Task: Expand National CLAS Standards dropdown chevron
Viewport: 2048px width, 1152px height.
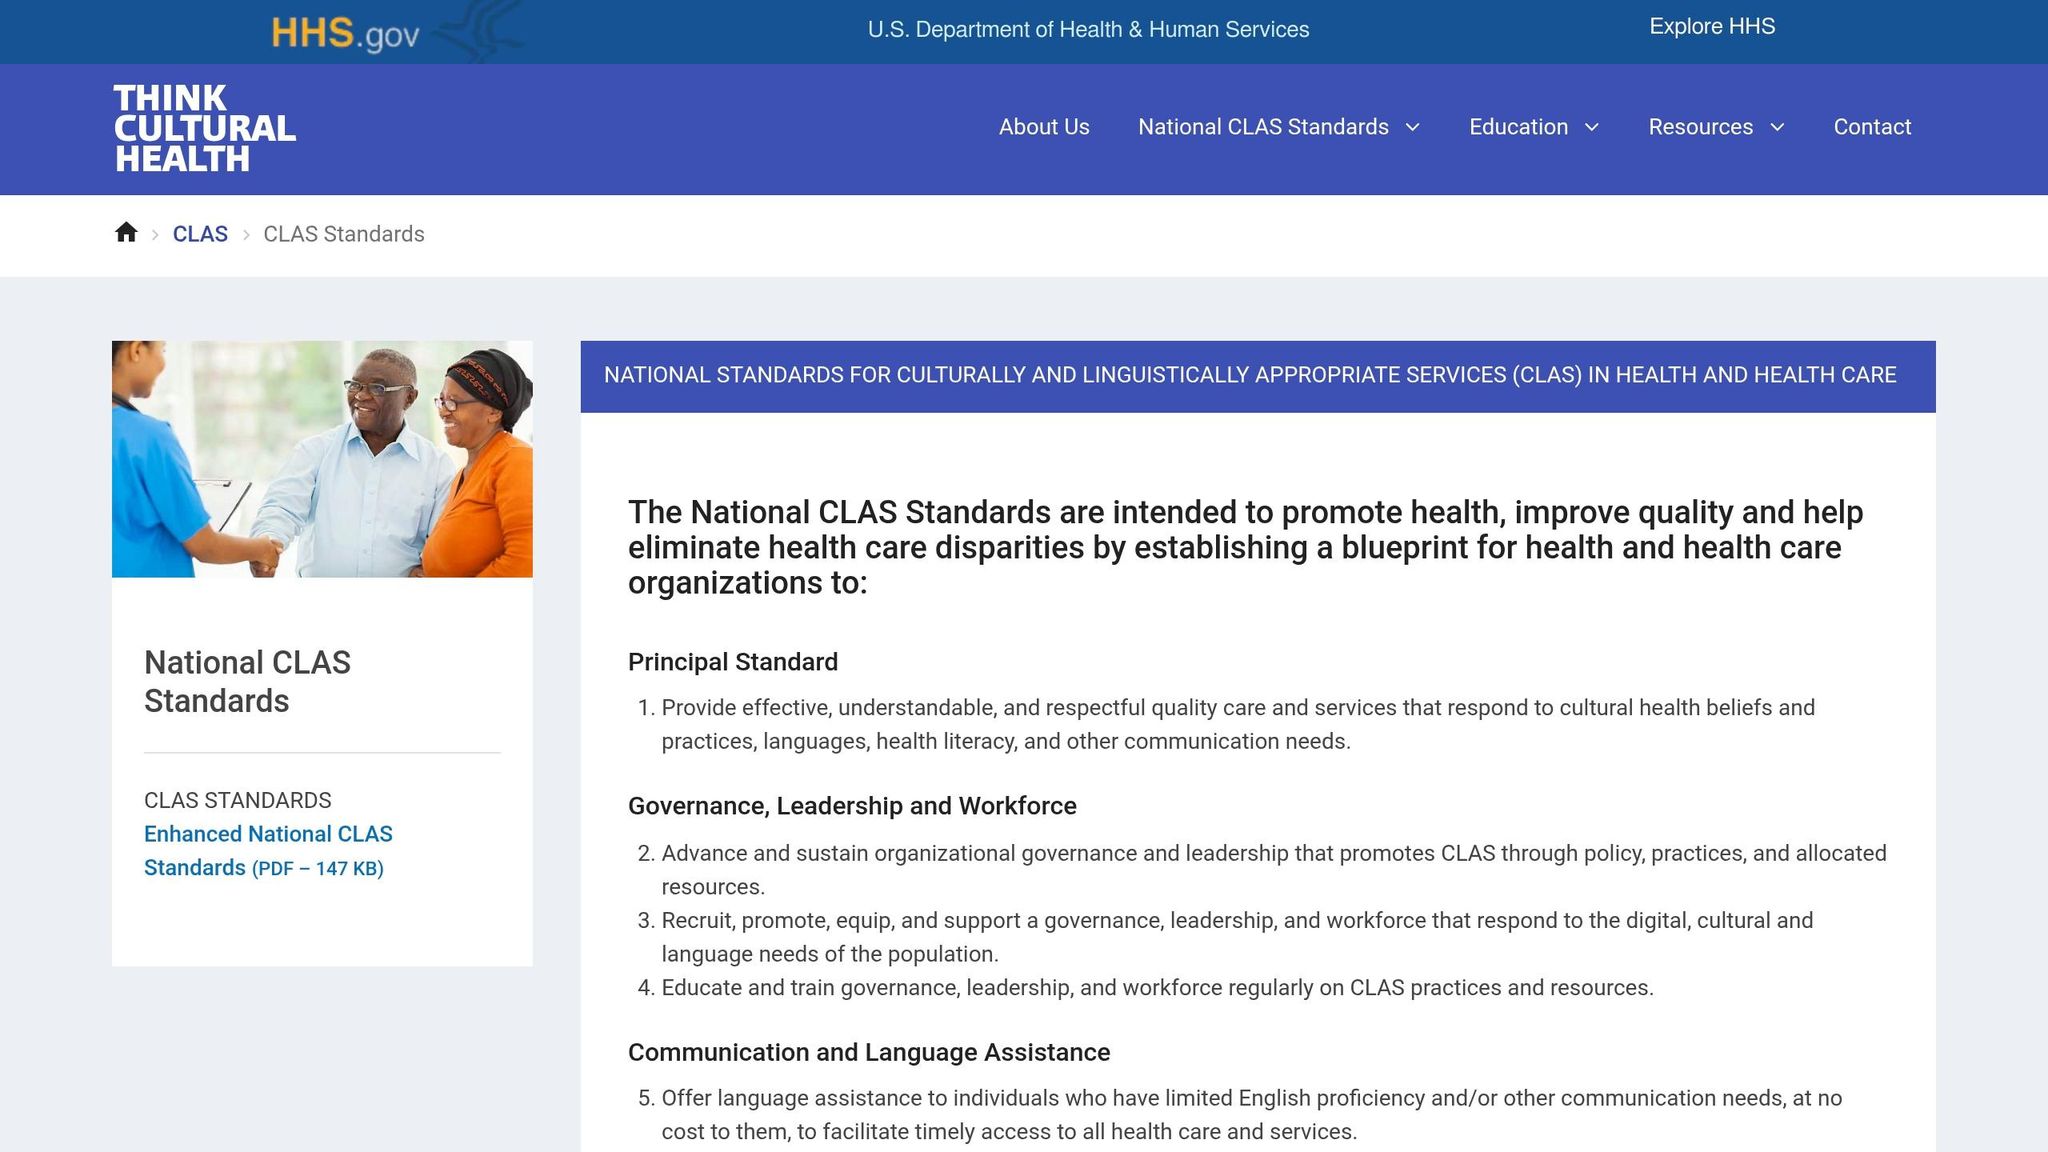Action: [1413, 127]
